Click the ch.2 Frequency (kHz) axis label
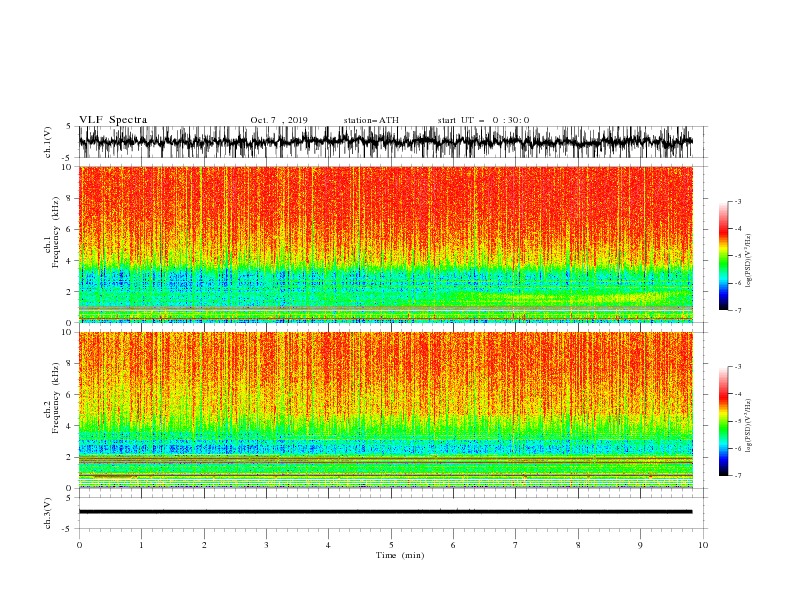Viewport: 792px width, 612px height. click(52, 398)
